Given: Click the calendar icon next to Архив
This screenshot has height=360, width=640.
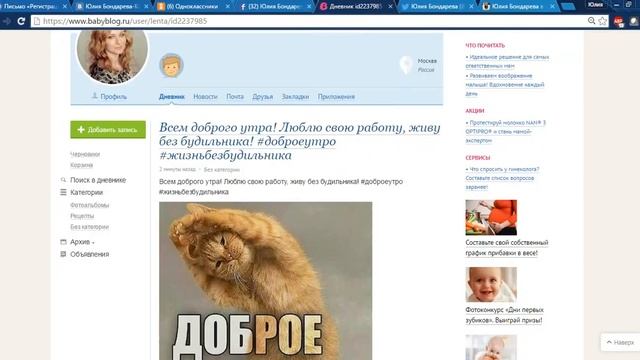Looking at the screenshot, I should (63, 242).
